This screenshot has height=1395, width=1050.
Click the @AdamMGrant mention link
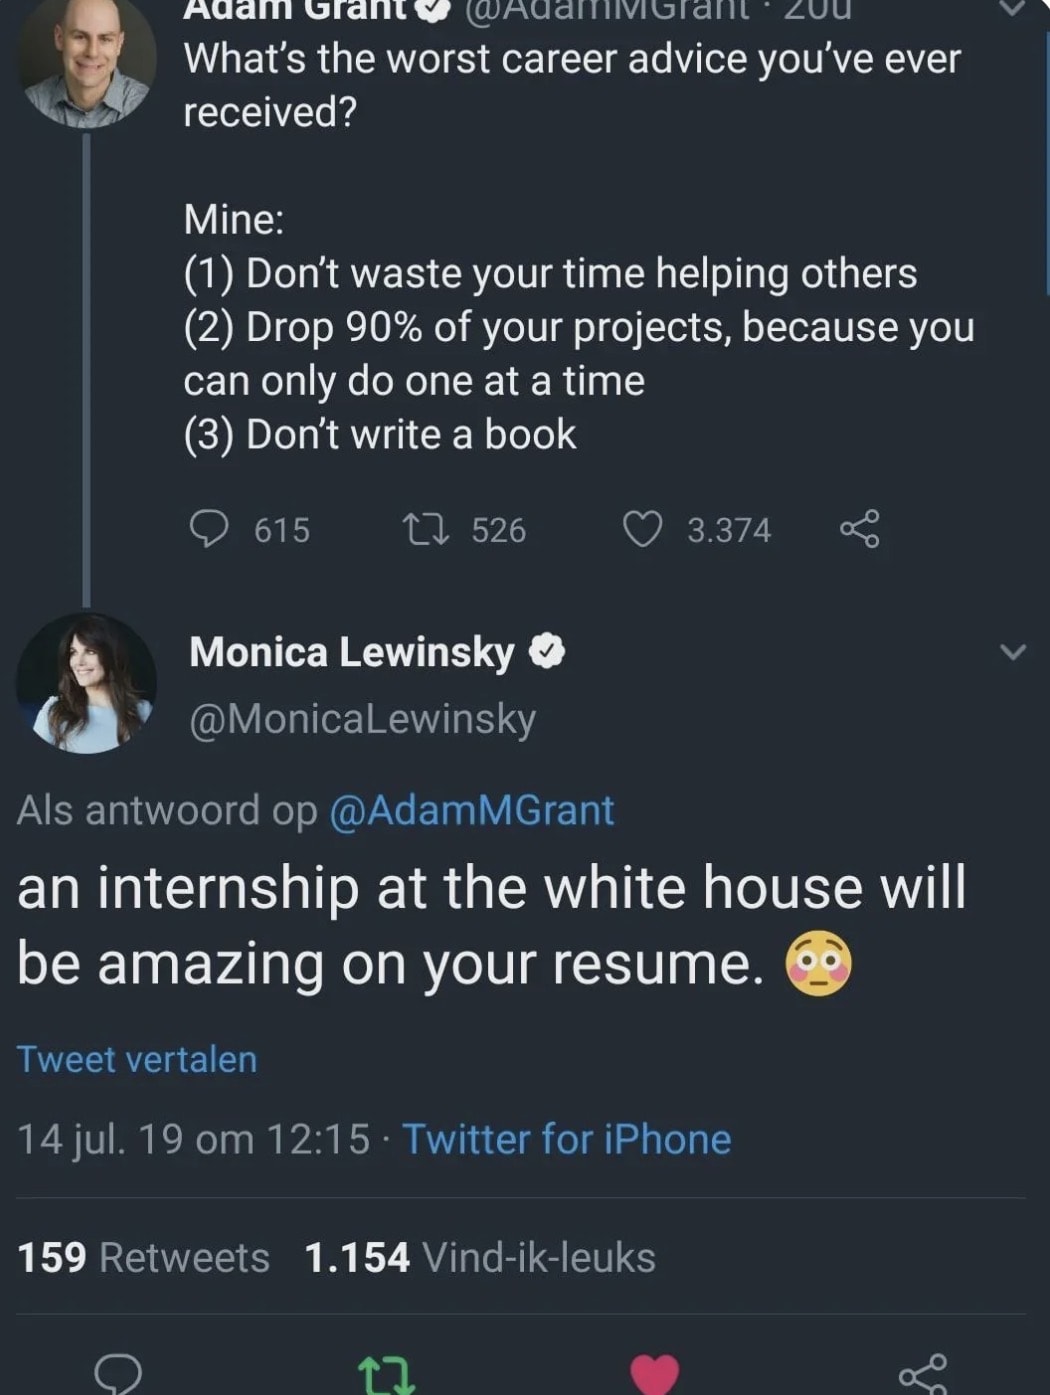[471, 810]
